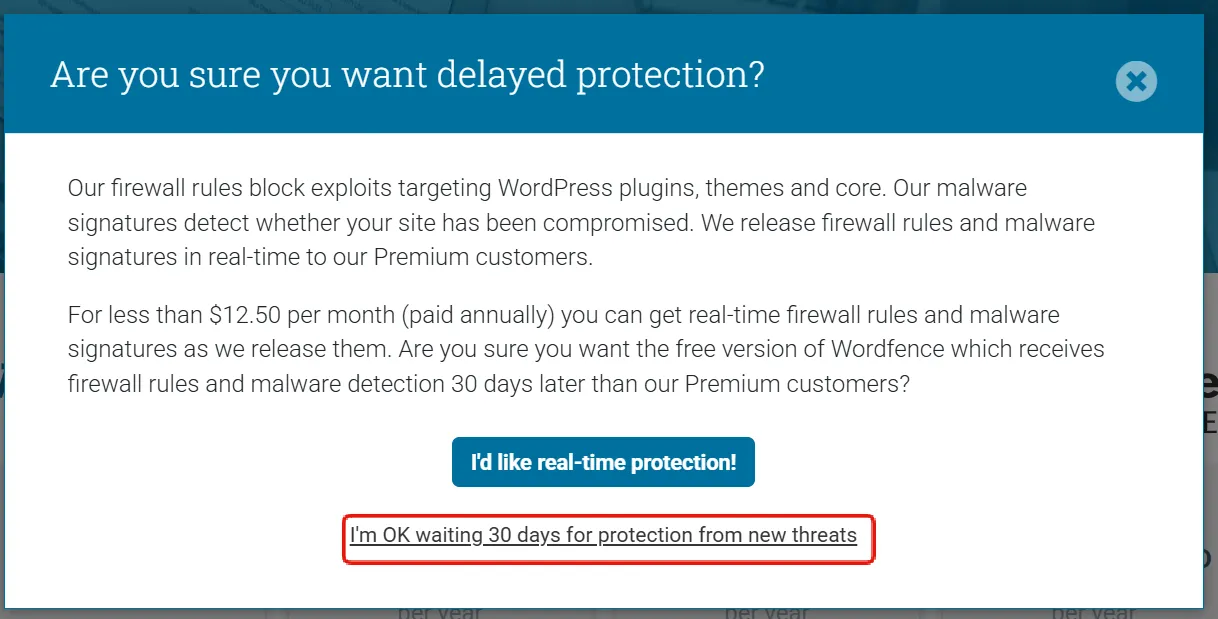
Task: Click "in real-time to our Premium" line
Action: pos(330,257)
